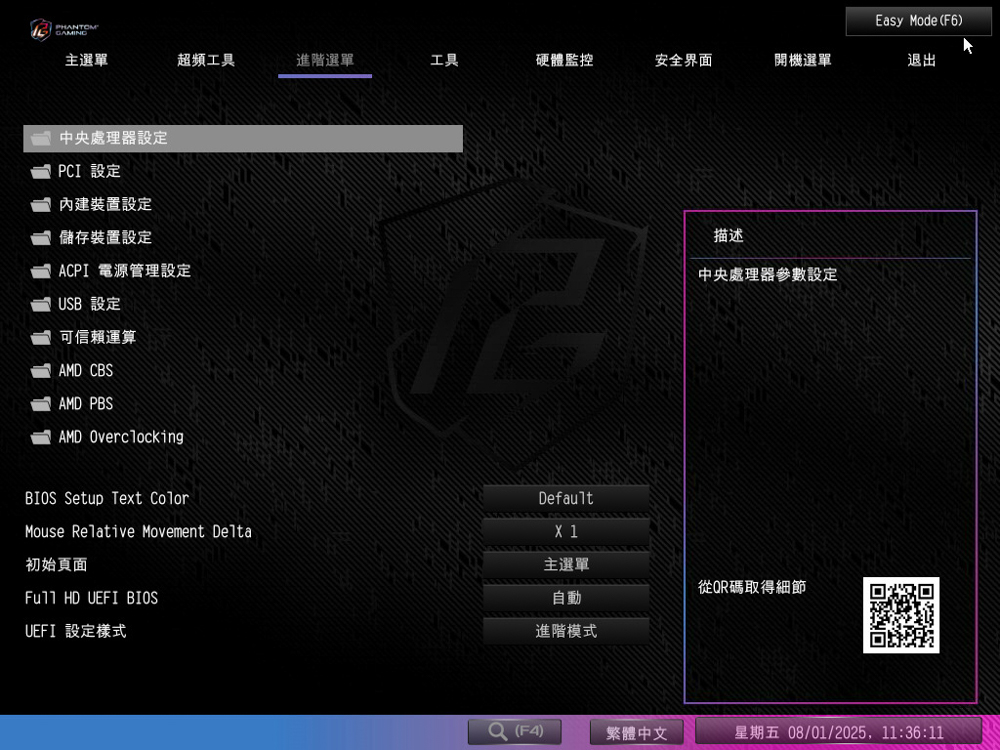Click the folder icon beside 儲存裝置設定
The width and height of the screenshot is (1000, 750).
[x=40, y=238]
